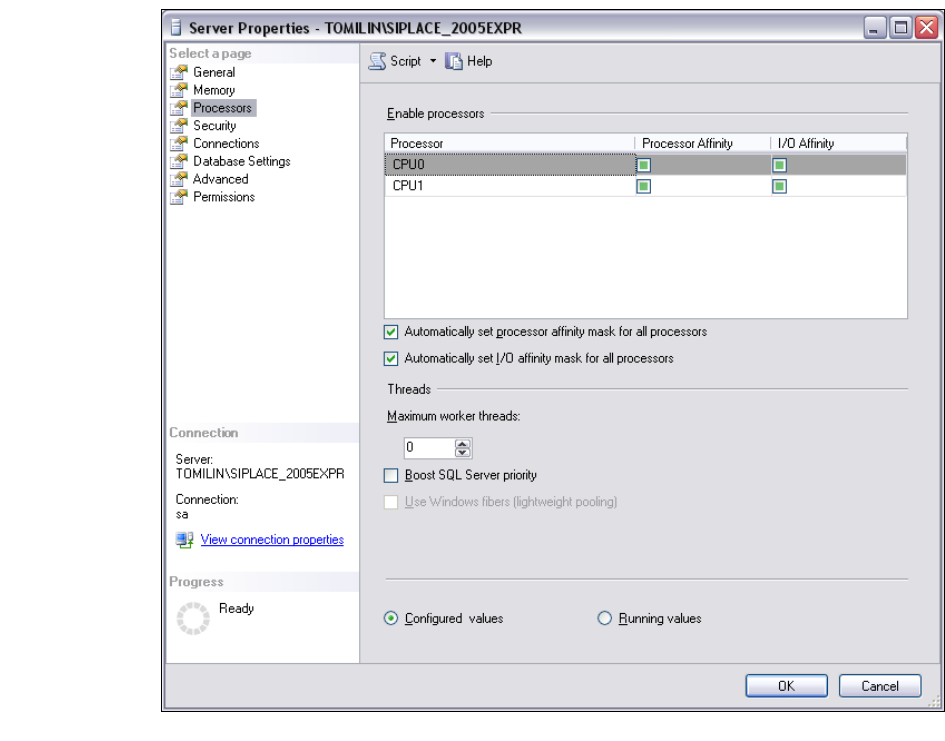The height and width of the screenshot is (741, 945).
Task: Click the Security page icon
Action: pos(178,126)
